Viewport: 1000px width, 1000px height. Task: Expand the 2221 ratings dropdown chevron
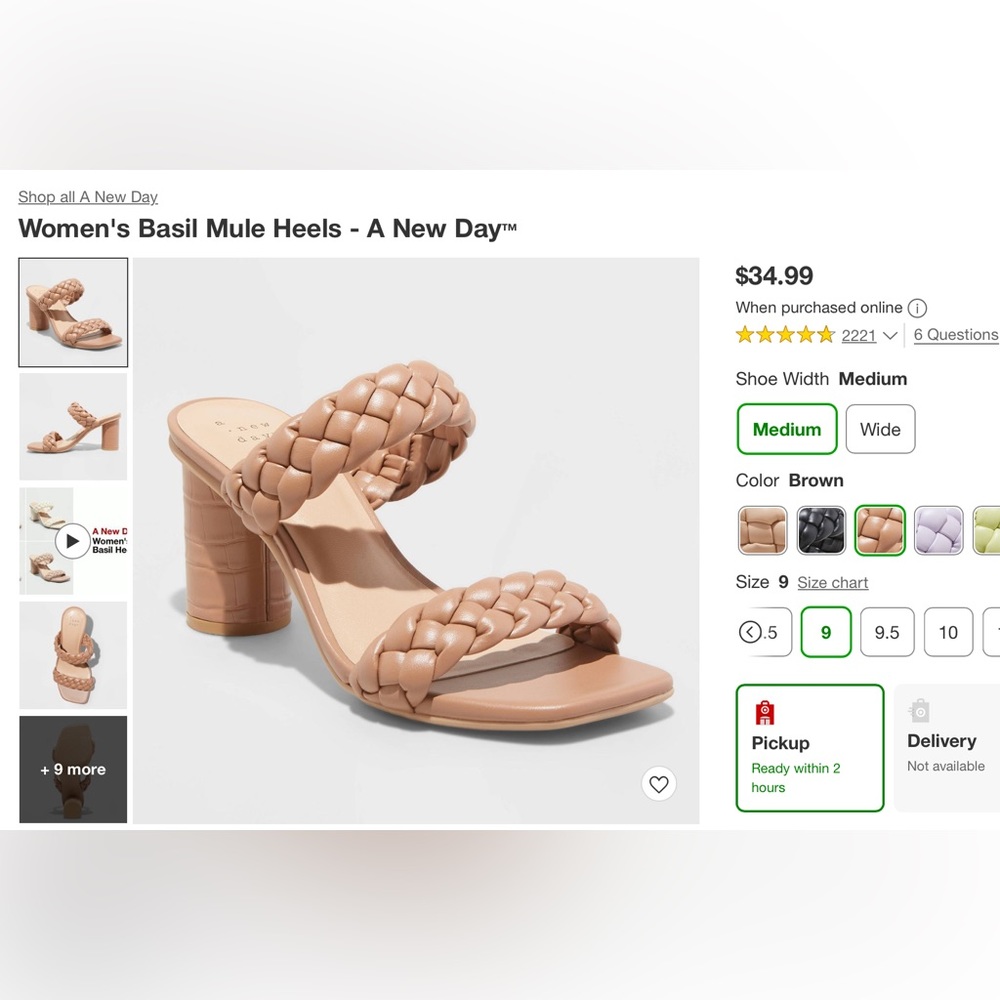pyautogui.click(x=890, y=336)
